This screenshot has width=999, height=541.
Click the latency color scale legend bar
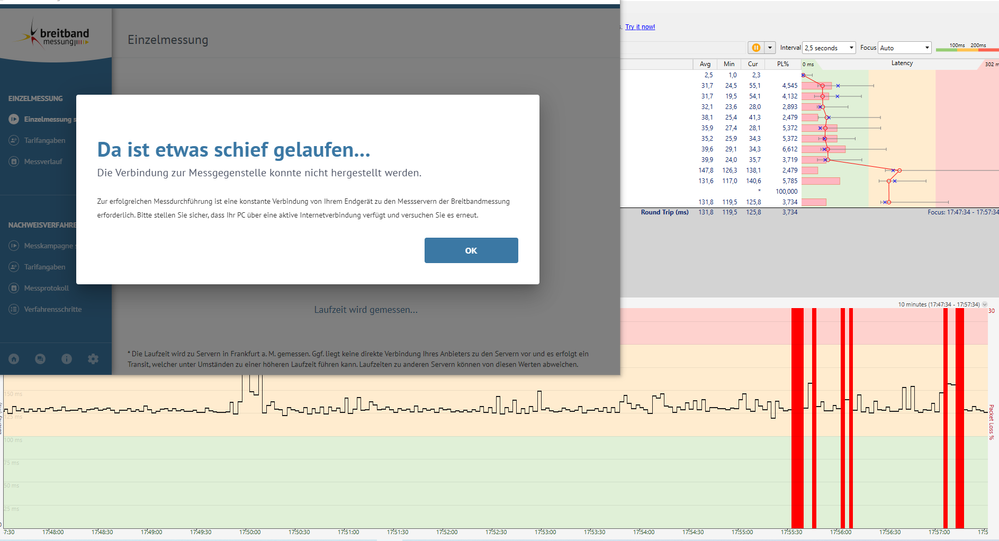[967, 49]
